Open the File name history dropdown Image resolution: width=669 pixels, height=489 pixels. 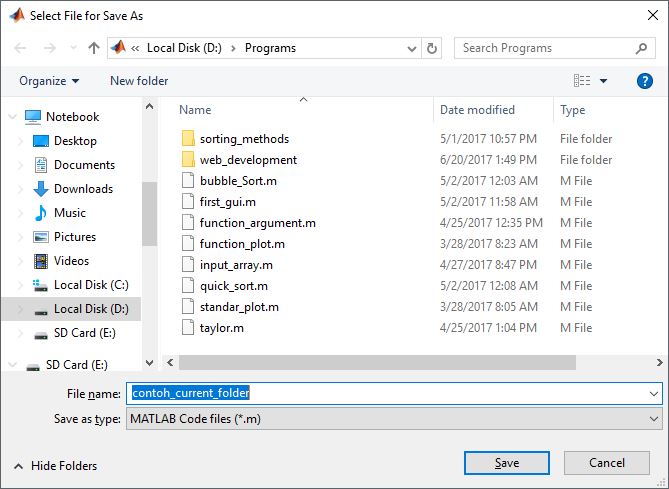point(654,393)
